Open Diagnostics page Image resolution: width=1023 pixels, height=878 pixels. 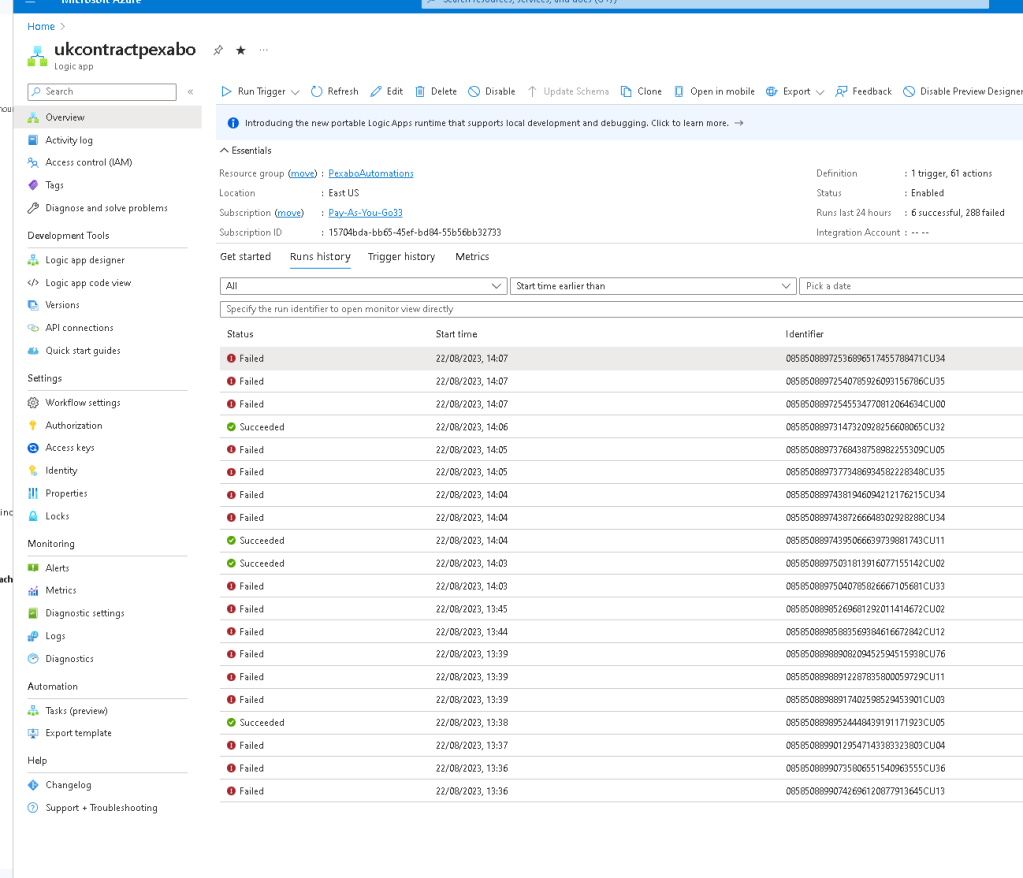click(69, 659)
